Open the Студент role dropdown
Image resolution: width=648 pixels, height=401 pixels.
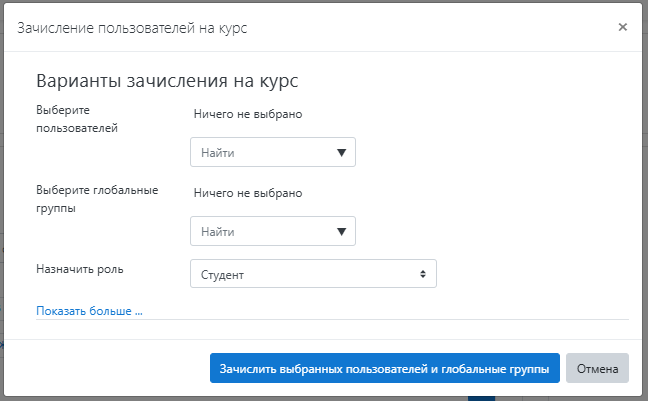point(312,274)
